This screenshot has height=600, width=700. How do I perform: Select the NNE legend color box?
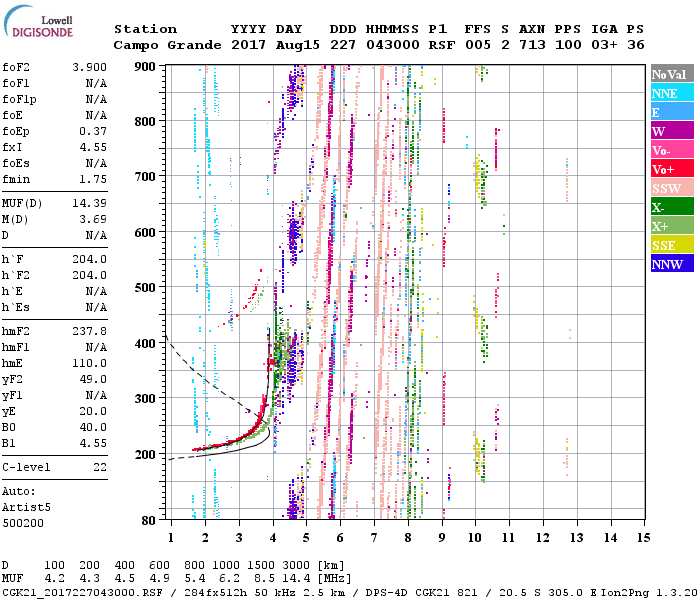pyautogui.click(x=671, y=93)
